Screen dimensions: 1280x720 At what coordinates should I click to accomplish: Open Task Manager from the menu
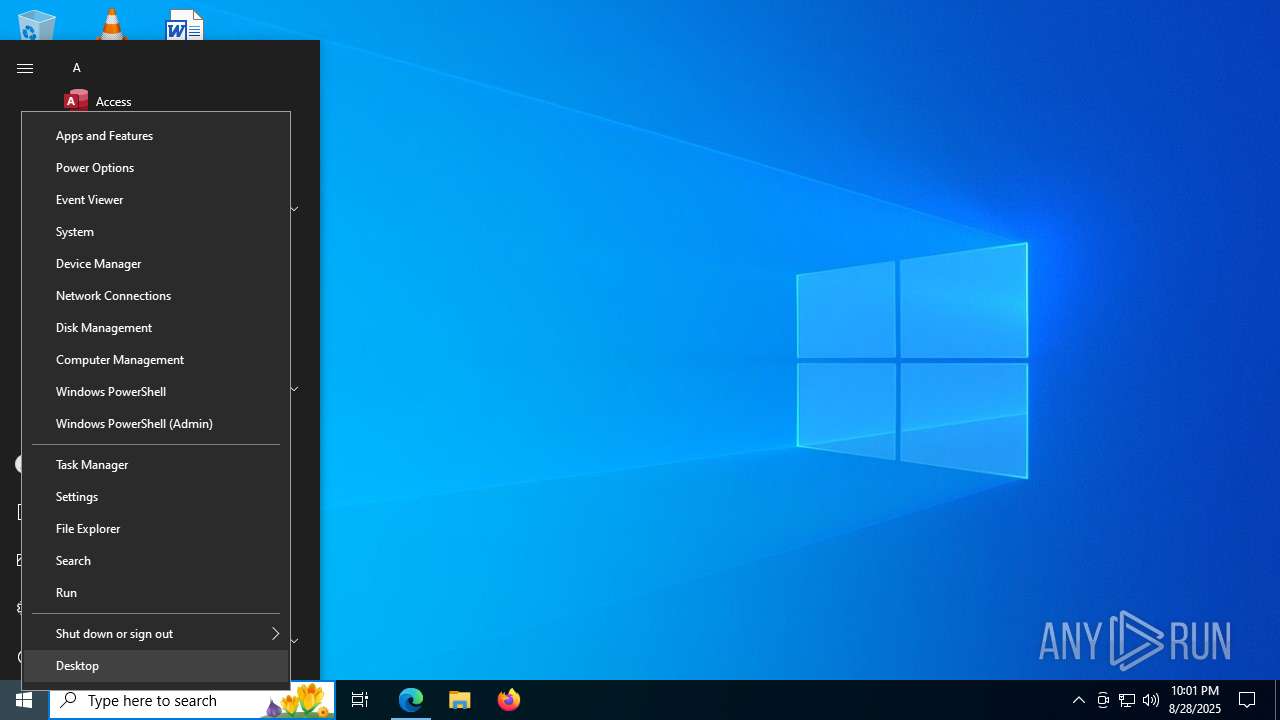tap(156, 464)
